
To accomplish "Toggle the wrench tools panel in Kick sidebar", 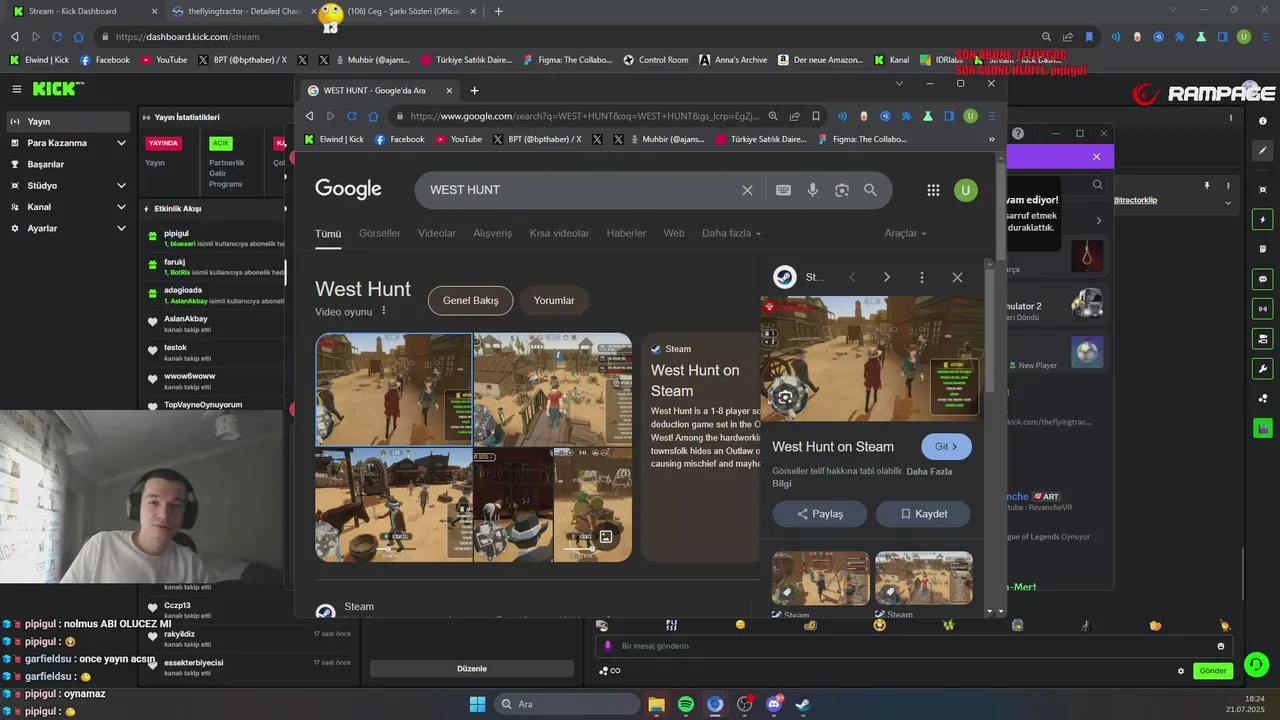I will pos(1263,369).
